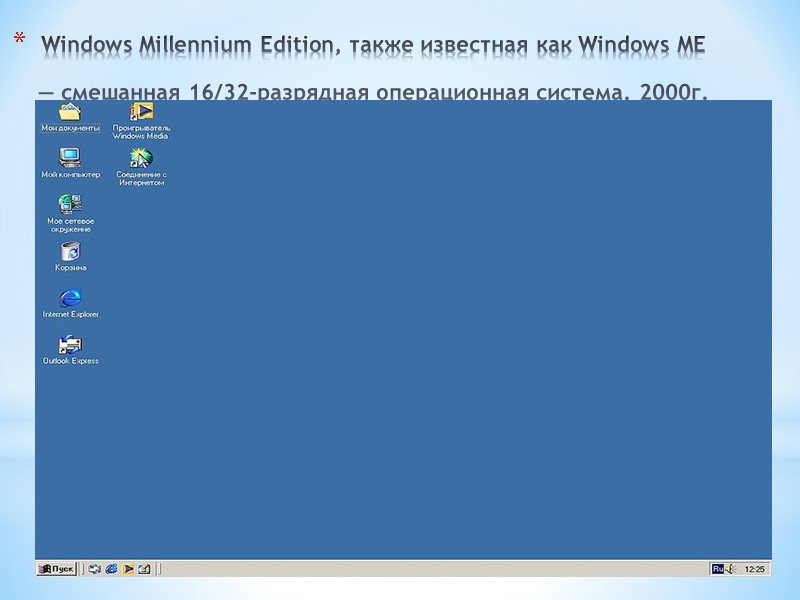Open the Корзина recycle bin
Image resolution: width=800 pixels, height=600 pixels.
68,253
